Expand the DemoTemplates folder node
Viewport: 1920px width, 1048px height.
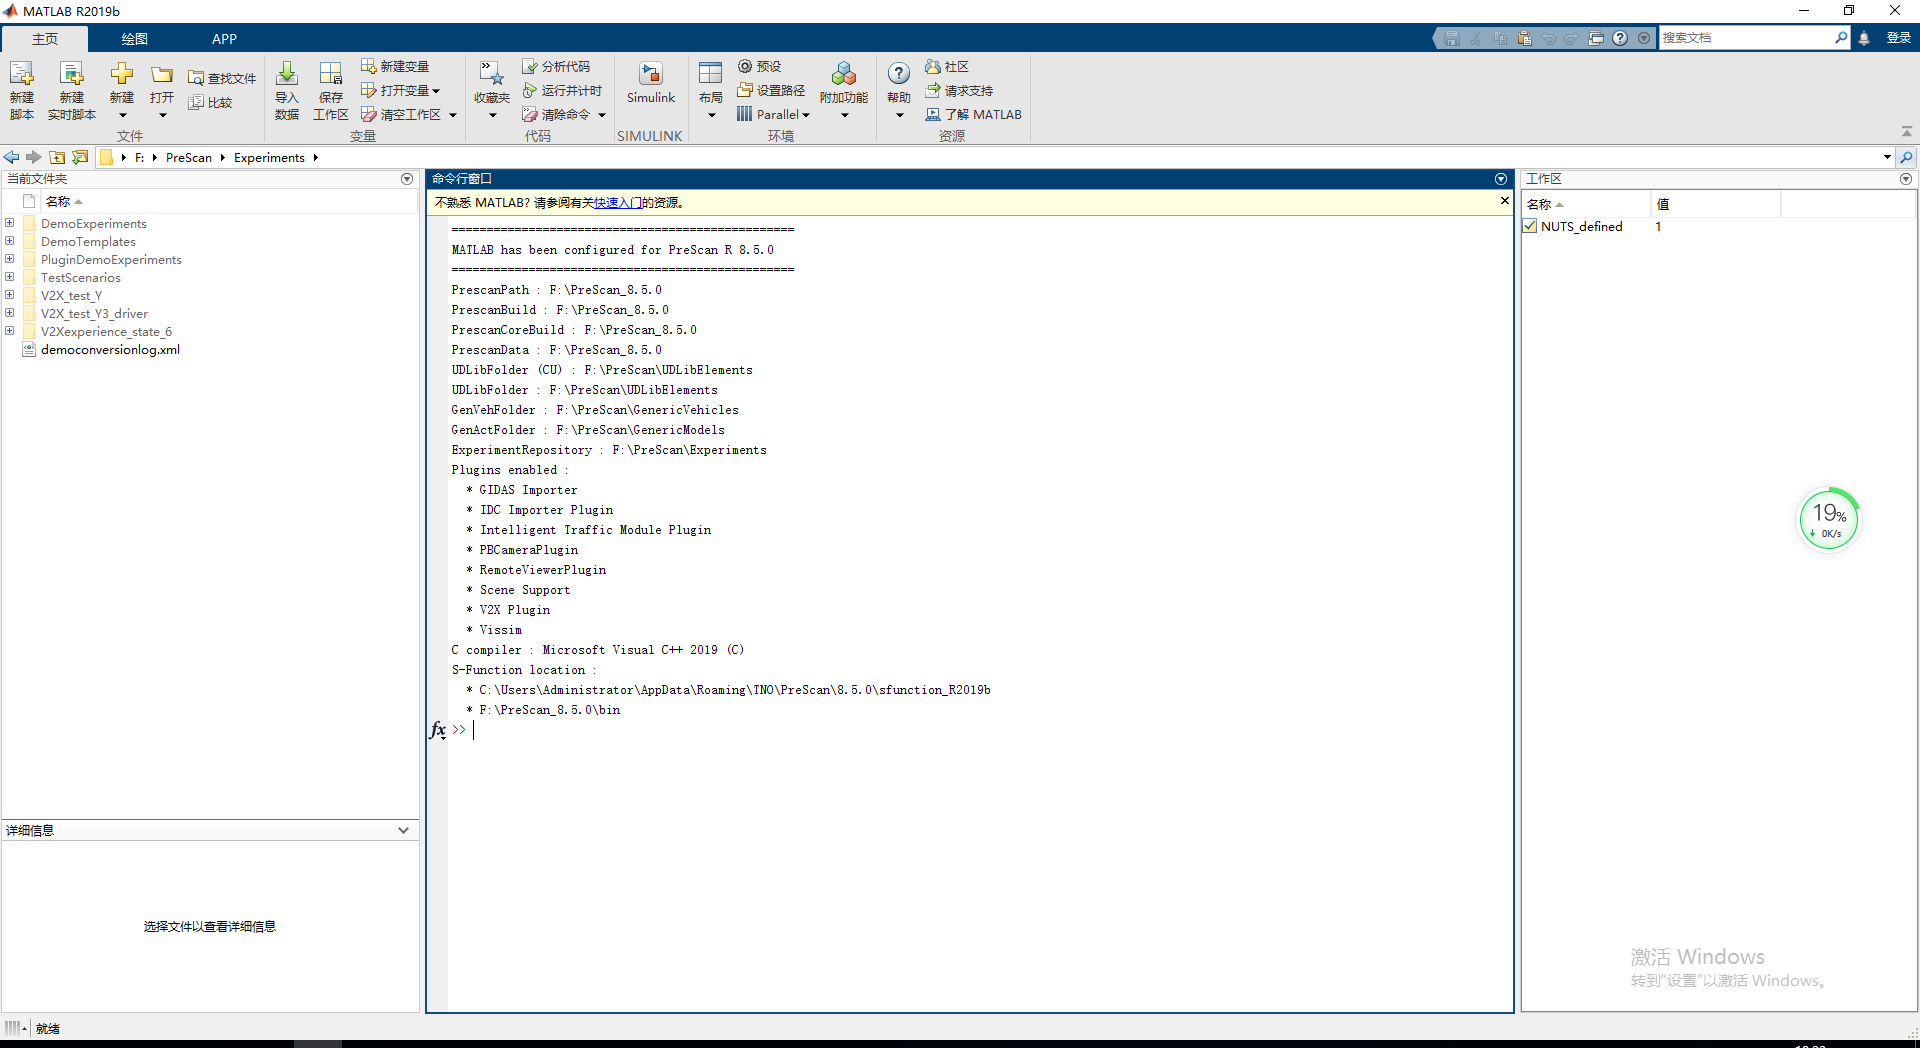click(10, 241)
